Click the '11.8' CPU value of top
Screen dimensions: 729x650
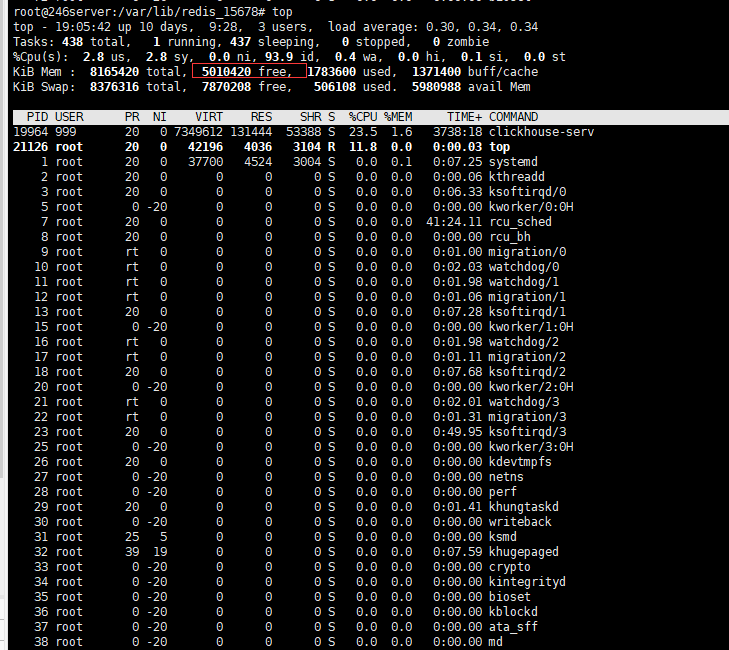[x=363, y=147]
